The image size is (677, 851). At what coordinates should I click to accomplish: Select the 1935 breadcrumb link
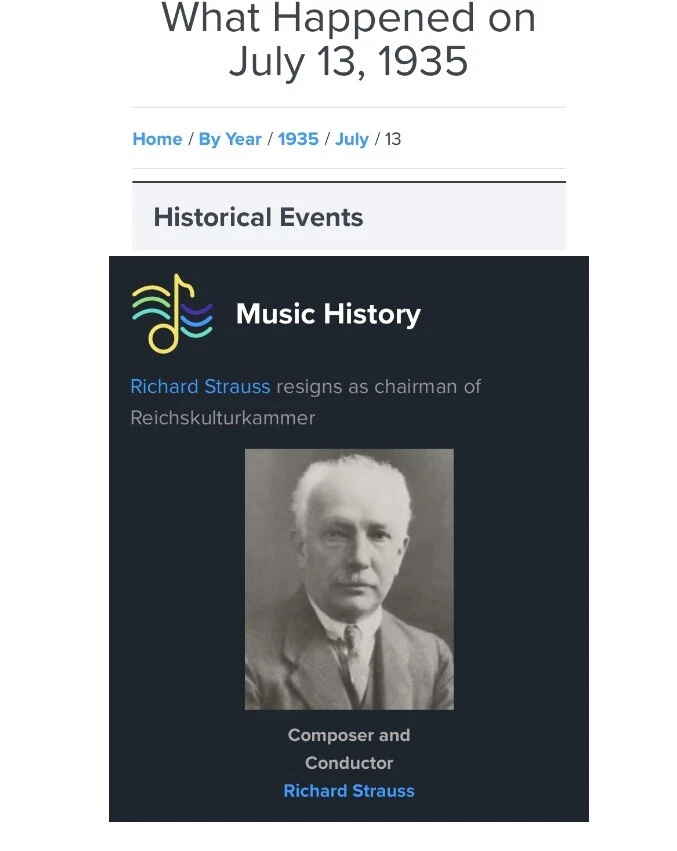pyautogui.click(x=298, y=139)
